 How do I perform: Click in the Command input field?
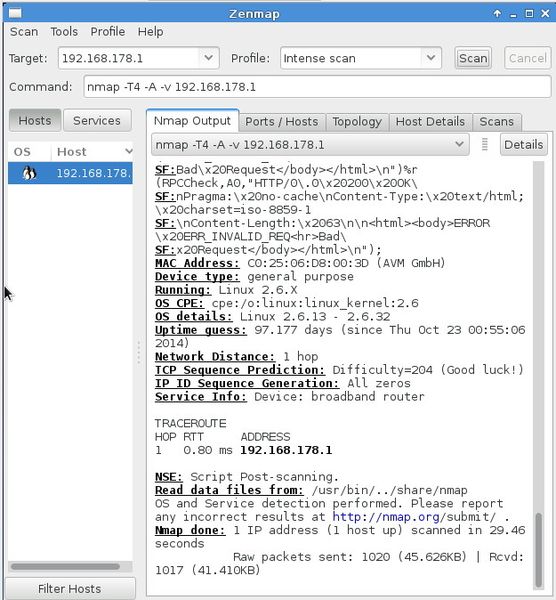(x=317, y=87)
